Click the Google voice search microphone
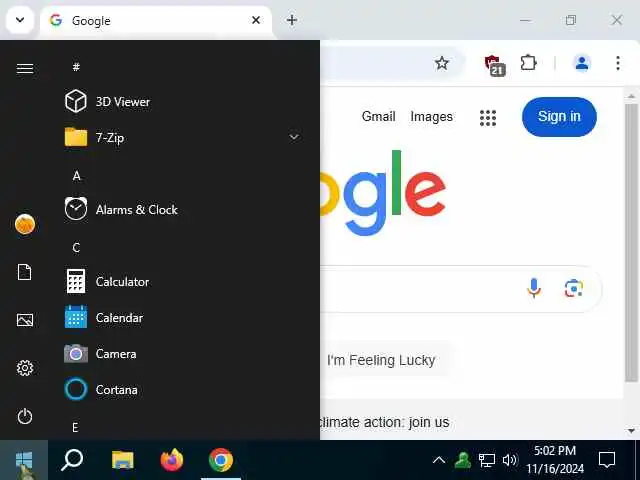The image size is (640, 480). [x=533, y=288]
